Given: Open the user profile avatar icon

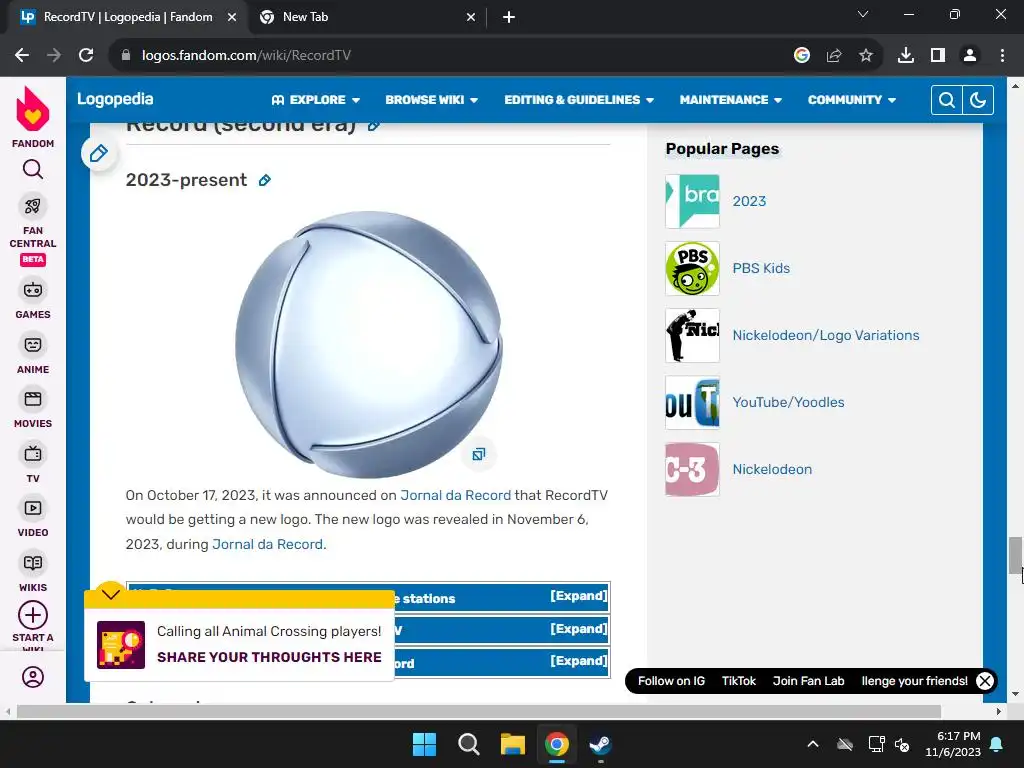Looking at the screenshot, I should pos(33,677).
